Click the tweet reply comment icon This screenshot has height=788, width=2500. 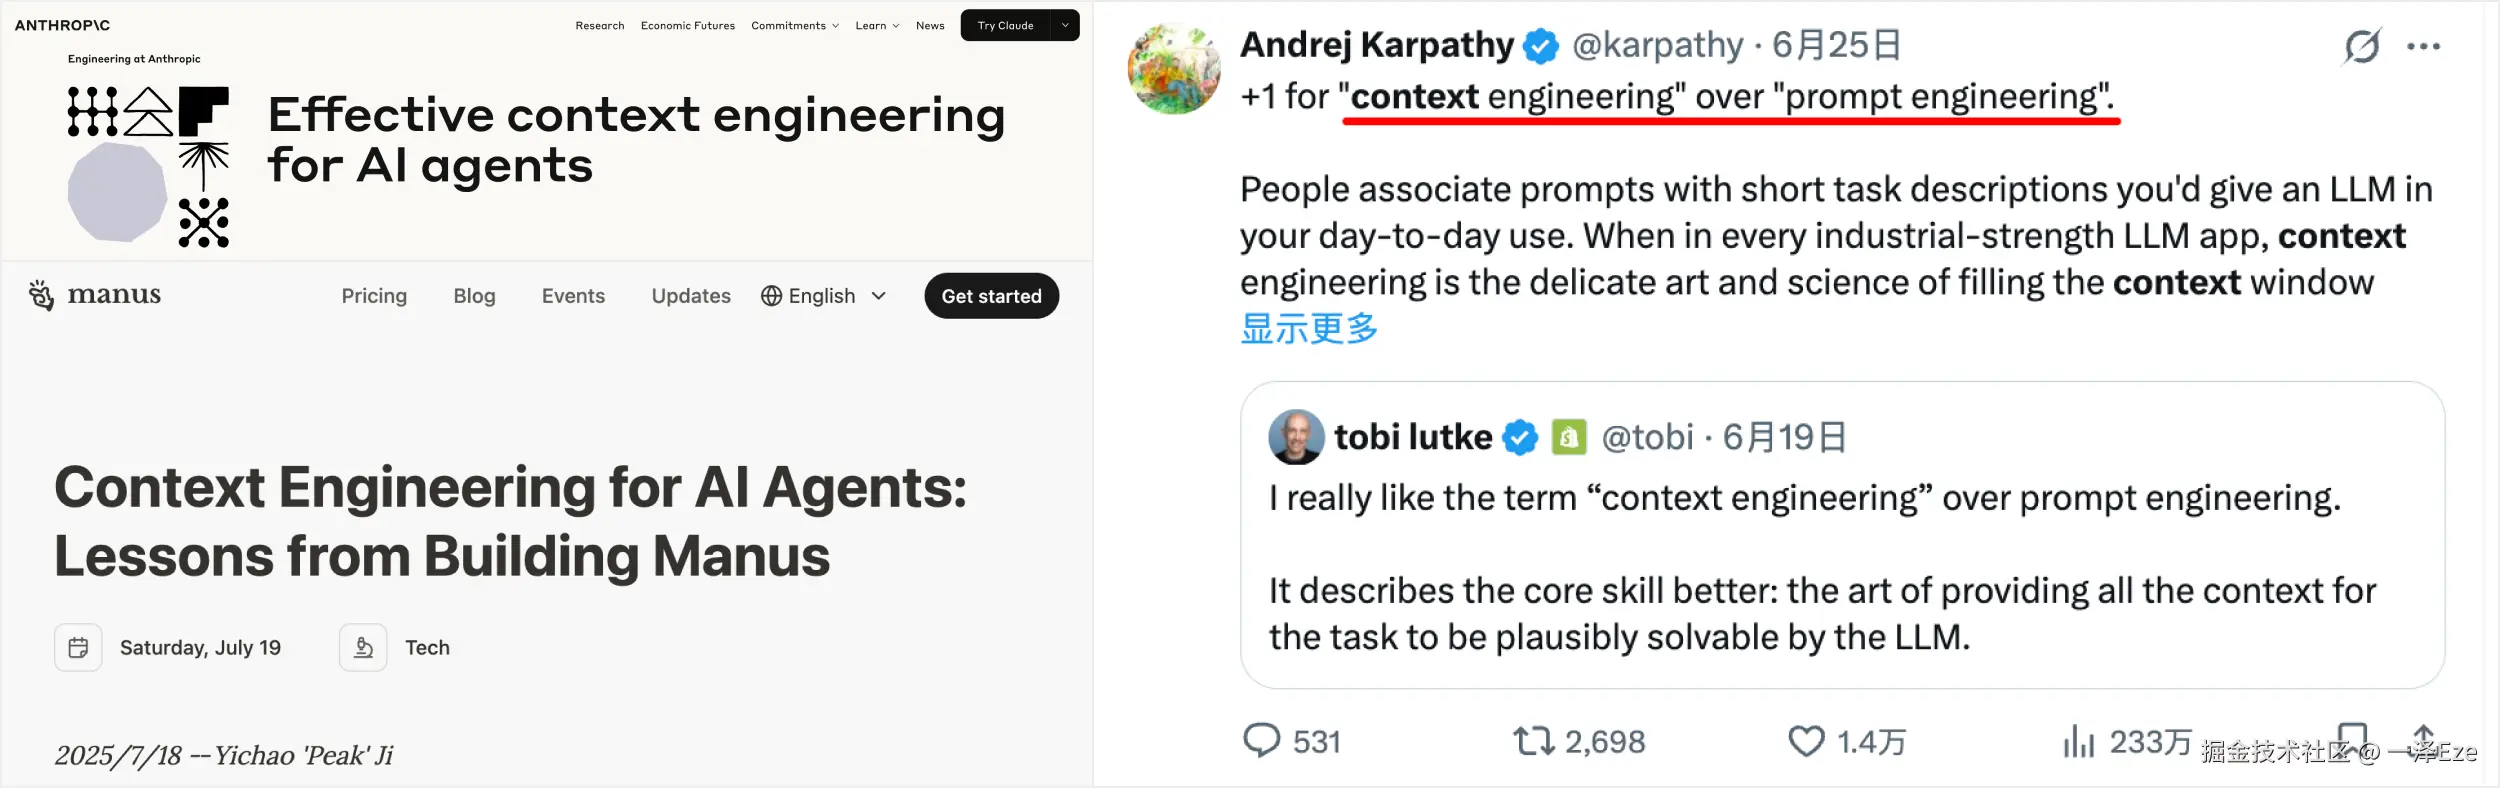click(1261, 741)
